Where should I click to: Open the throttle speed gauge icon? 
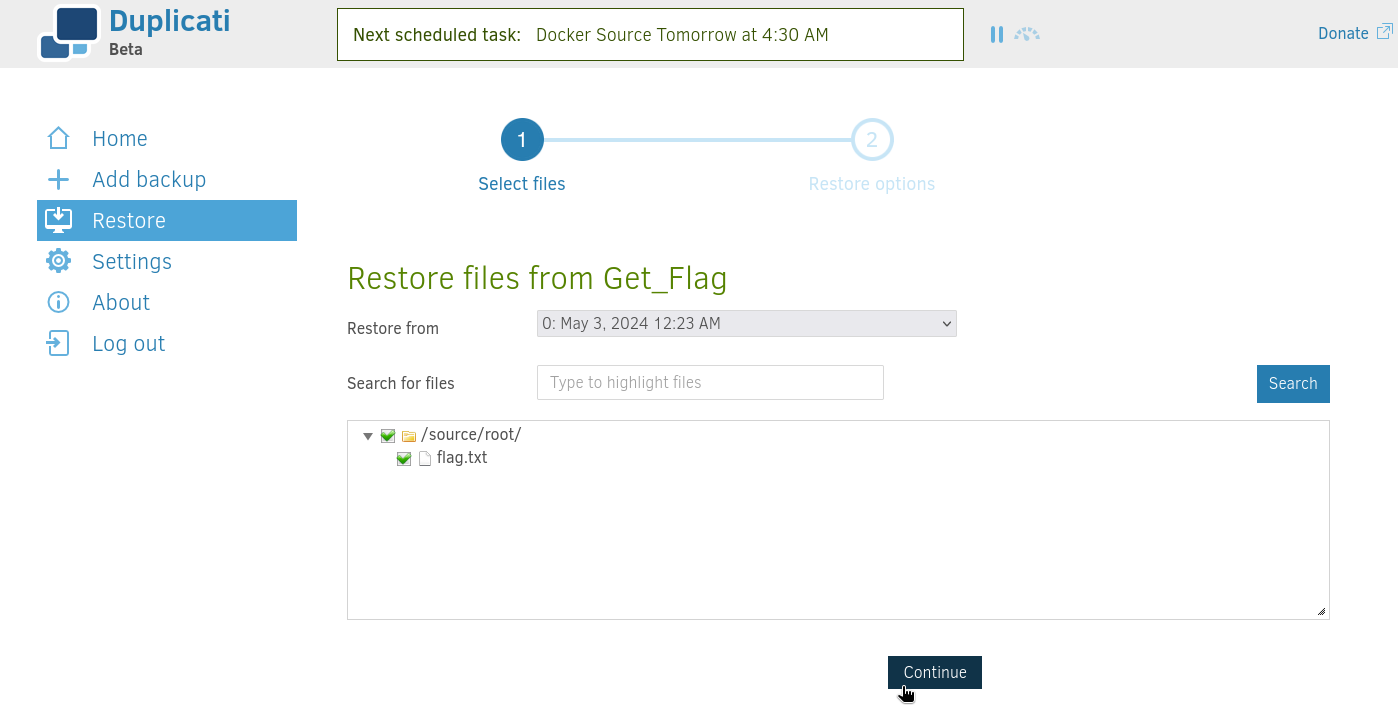click(x=1027, y=35)
